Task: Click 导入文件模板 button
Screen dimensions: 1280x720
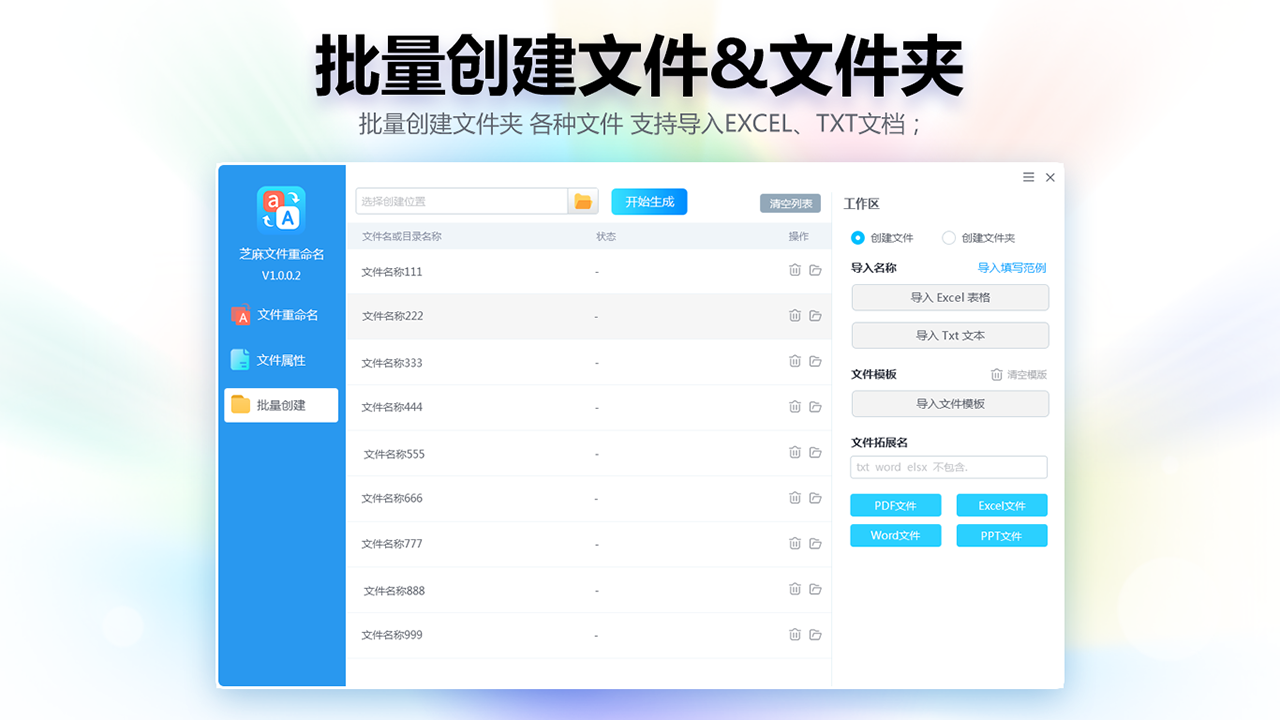Action: (950, 403)
